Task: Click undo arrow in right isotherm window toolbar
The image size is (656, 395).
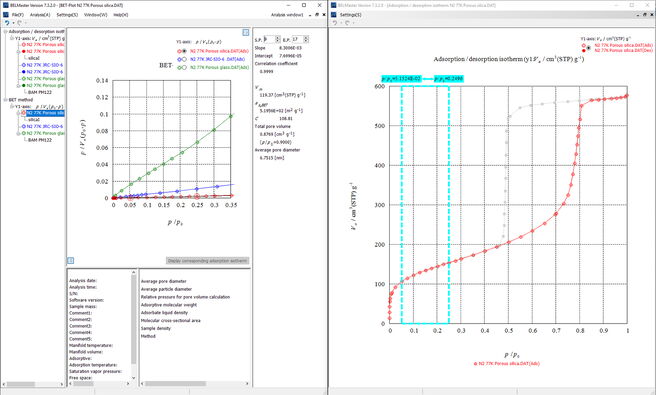Action: click(335, 23)
